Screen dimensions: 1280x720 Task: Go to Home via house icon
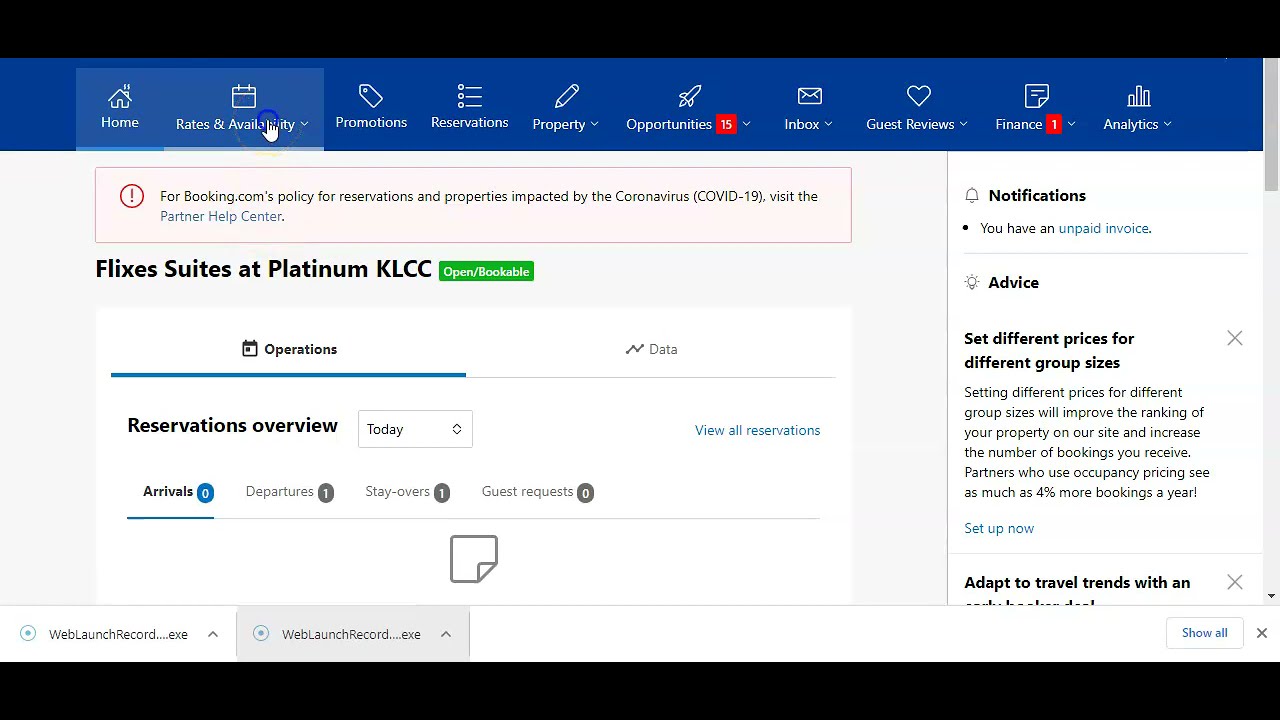tap(120, 97)
